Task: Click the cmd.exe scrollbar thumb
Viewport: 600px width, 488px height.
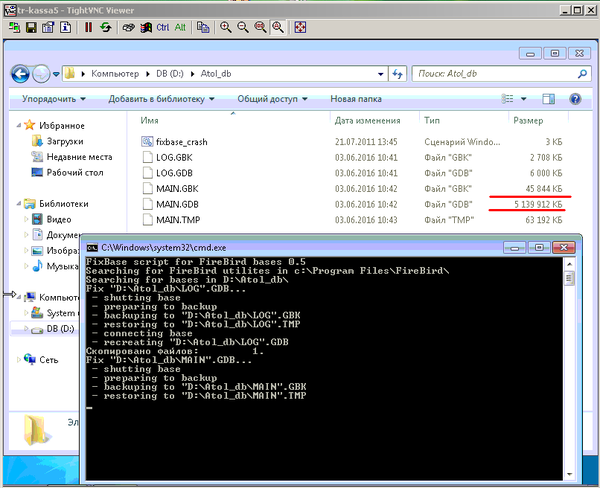Action: coord(569,278)
